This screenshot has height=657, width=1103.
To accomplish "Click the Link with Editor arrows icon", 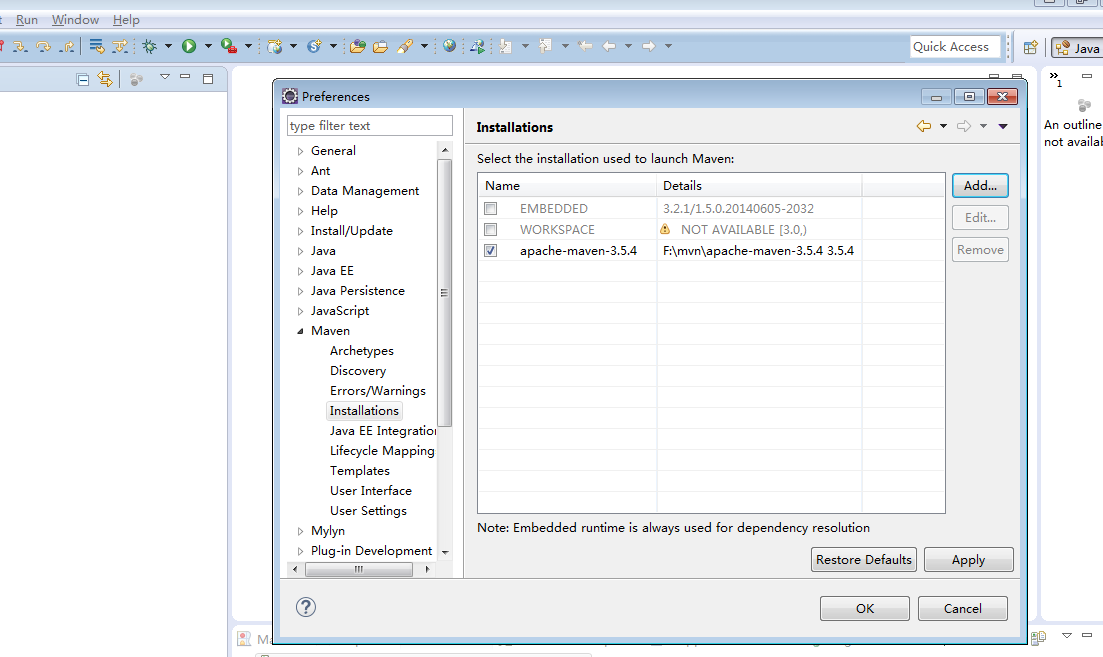I will pyautogui.click(x=105, y=79).
